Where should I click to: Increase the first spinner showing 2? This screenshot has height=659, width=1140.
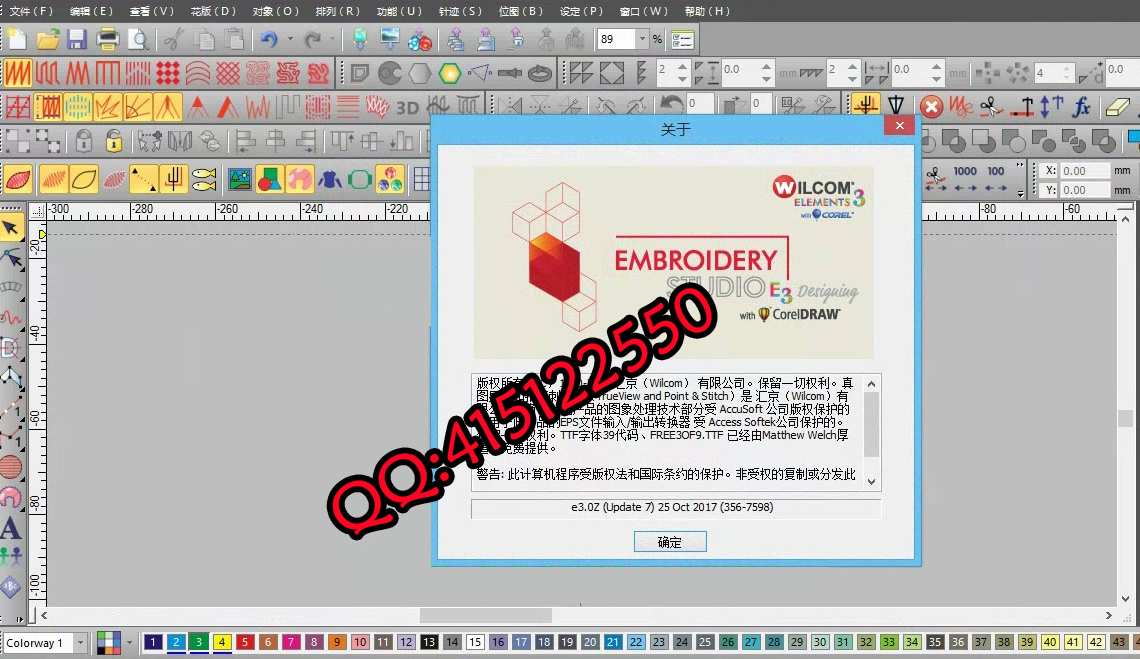pyautogui.click(x=682, y=66)
